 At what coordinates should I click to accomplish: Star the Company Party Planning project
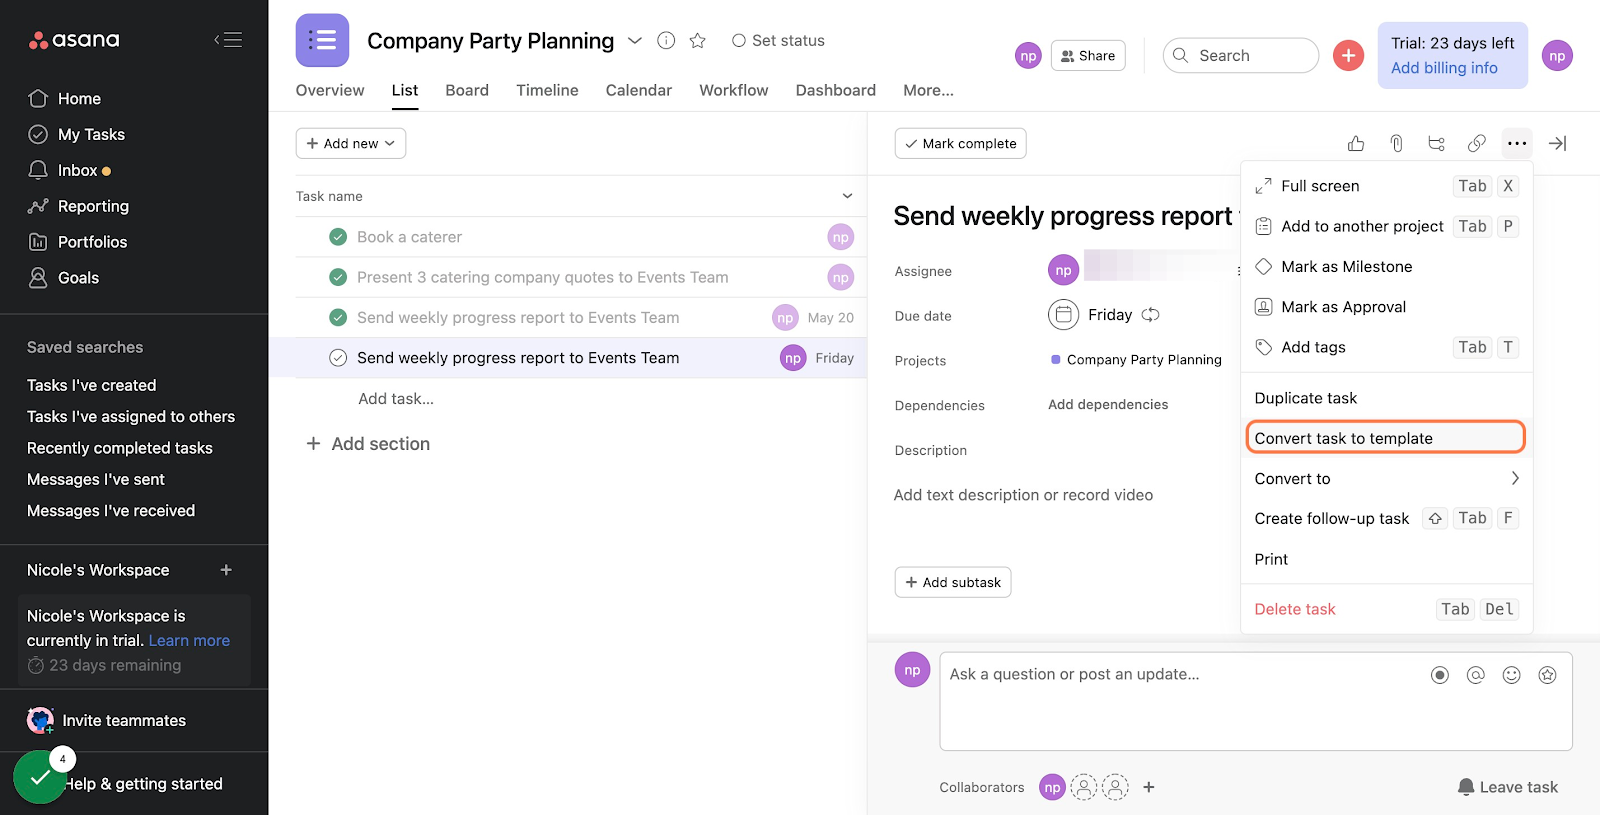click(698, 40)
